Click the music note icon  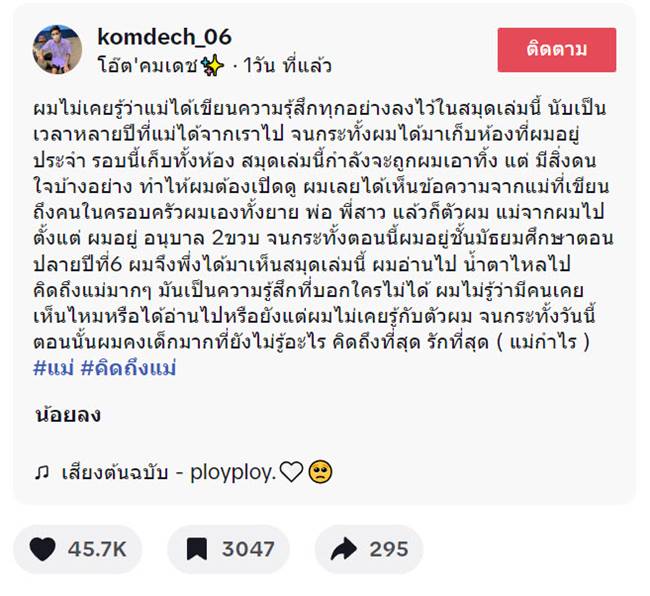pos(41,472)
